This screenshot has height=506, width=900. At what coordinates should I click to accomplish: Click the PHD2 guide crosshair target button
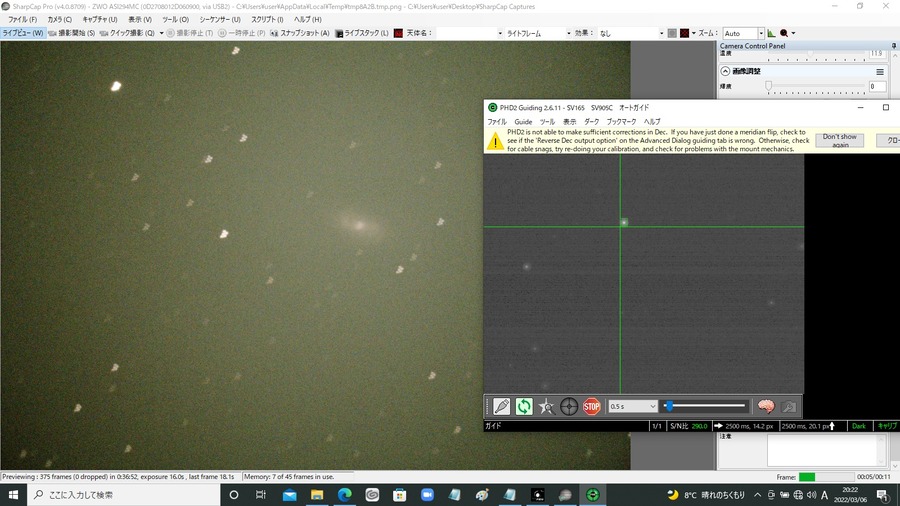coord(569,406)
